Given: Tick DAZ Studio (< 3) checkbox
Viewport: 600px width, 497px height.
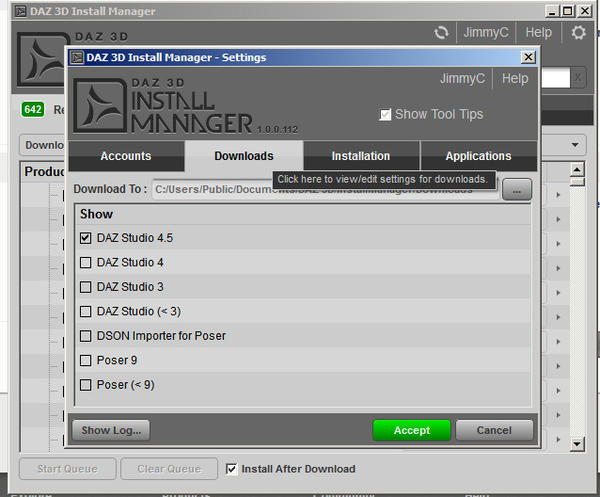Looking at the screenshot, I should 85,311.
